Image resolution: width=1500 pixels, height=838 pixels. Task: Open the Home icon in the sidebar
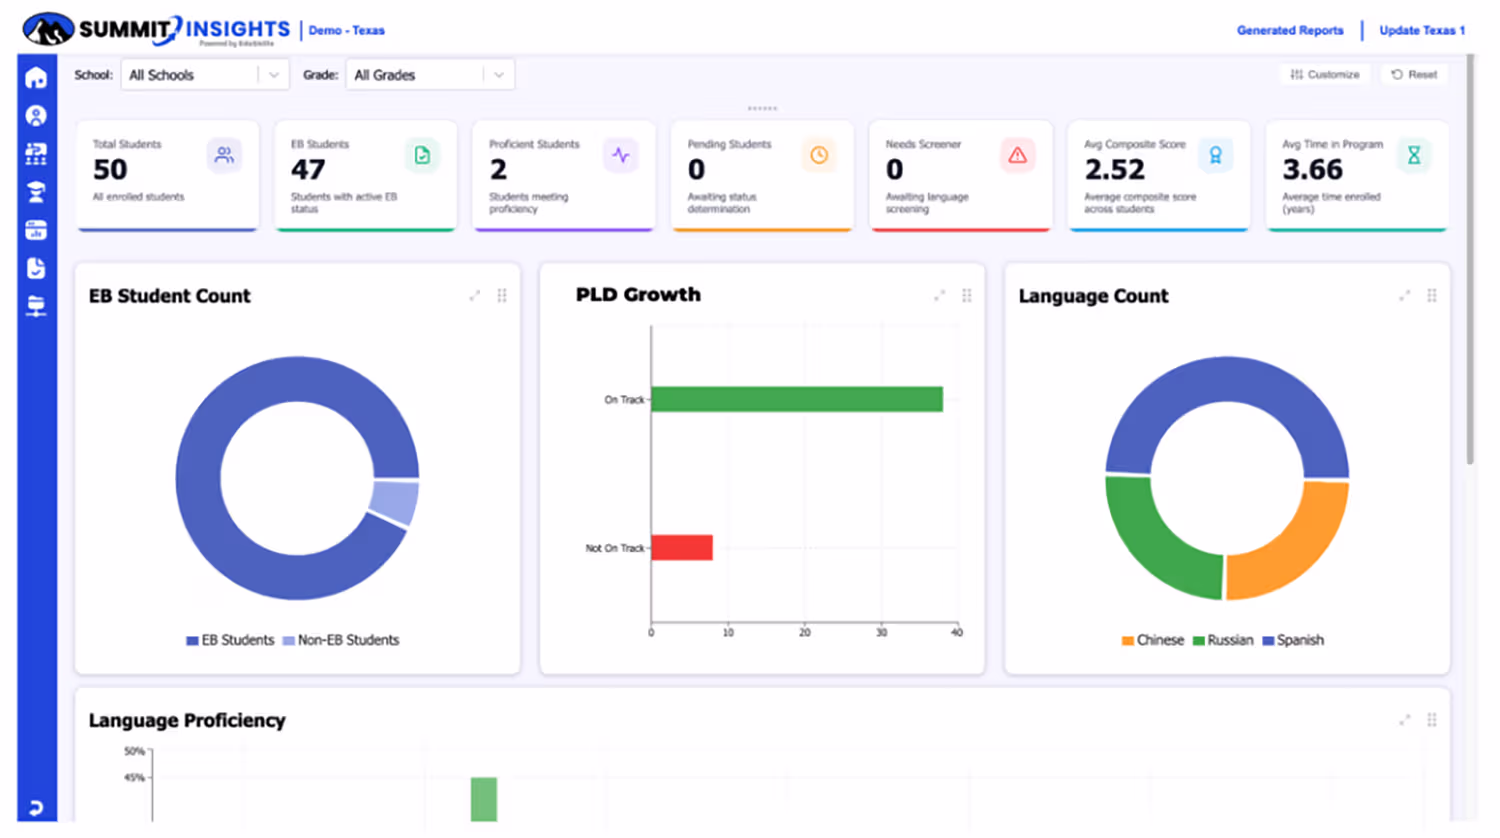36,78
